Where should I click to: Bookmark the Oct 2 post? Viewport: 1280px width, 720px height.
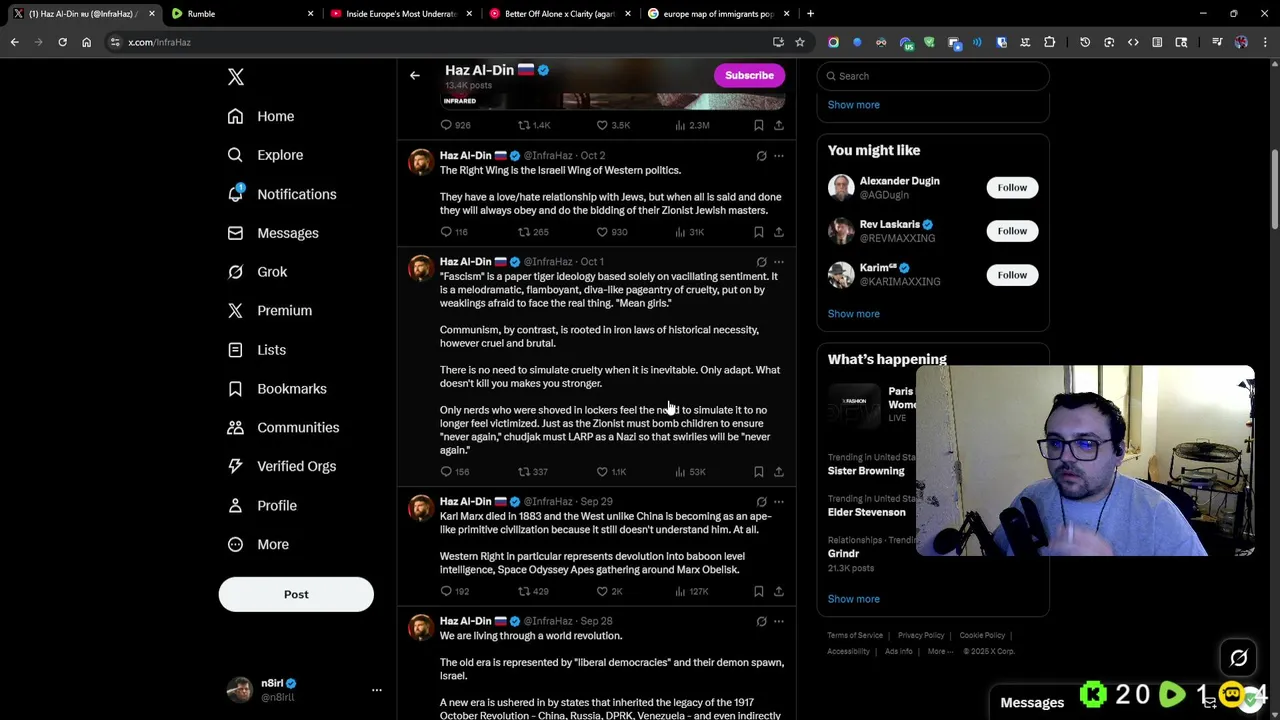[759, 232]
